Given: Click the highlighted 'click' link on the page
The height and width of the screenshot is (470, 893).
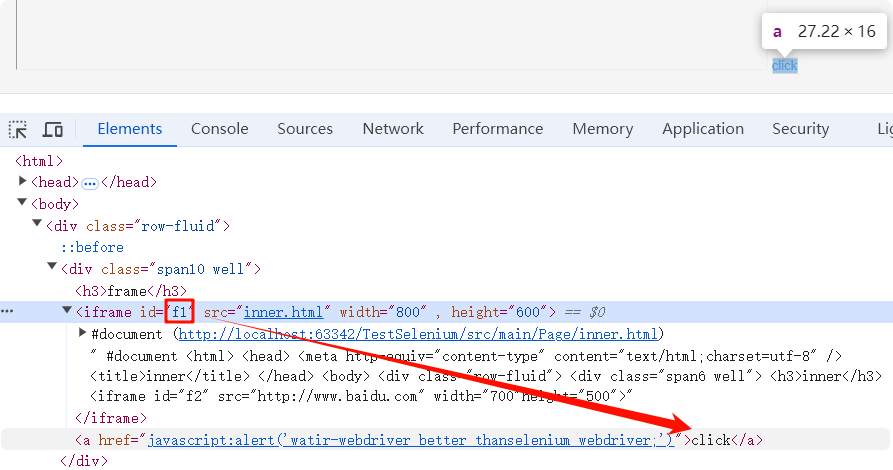Looking at the screenshot, I should [784, 66].
